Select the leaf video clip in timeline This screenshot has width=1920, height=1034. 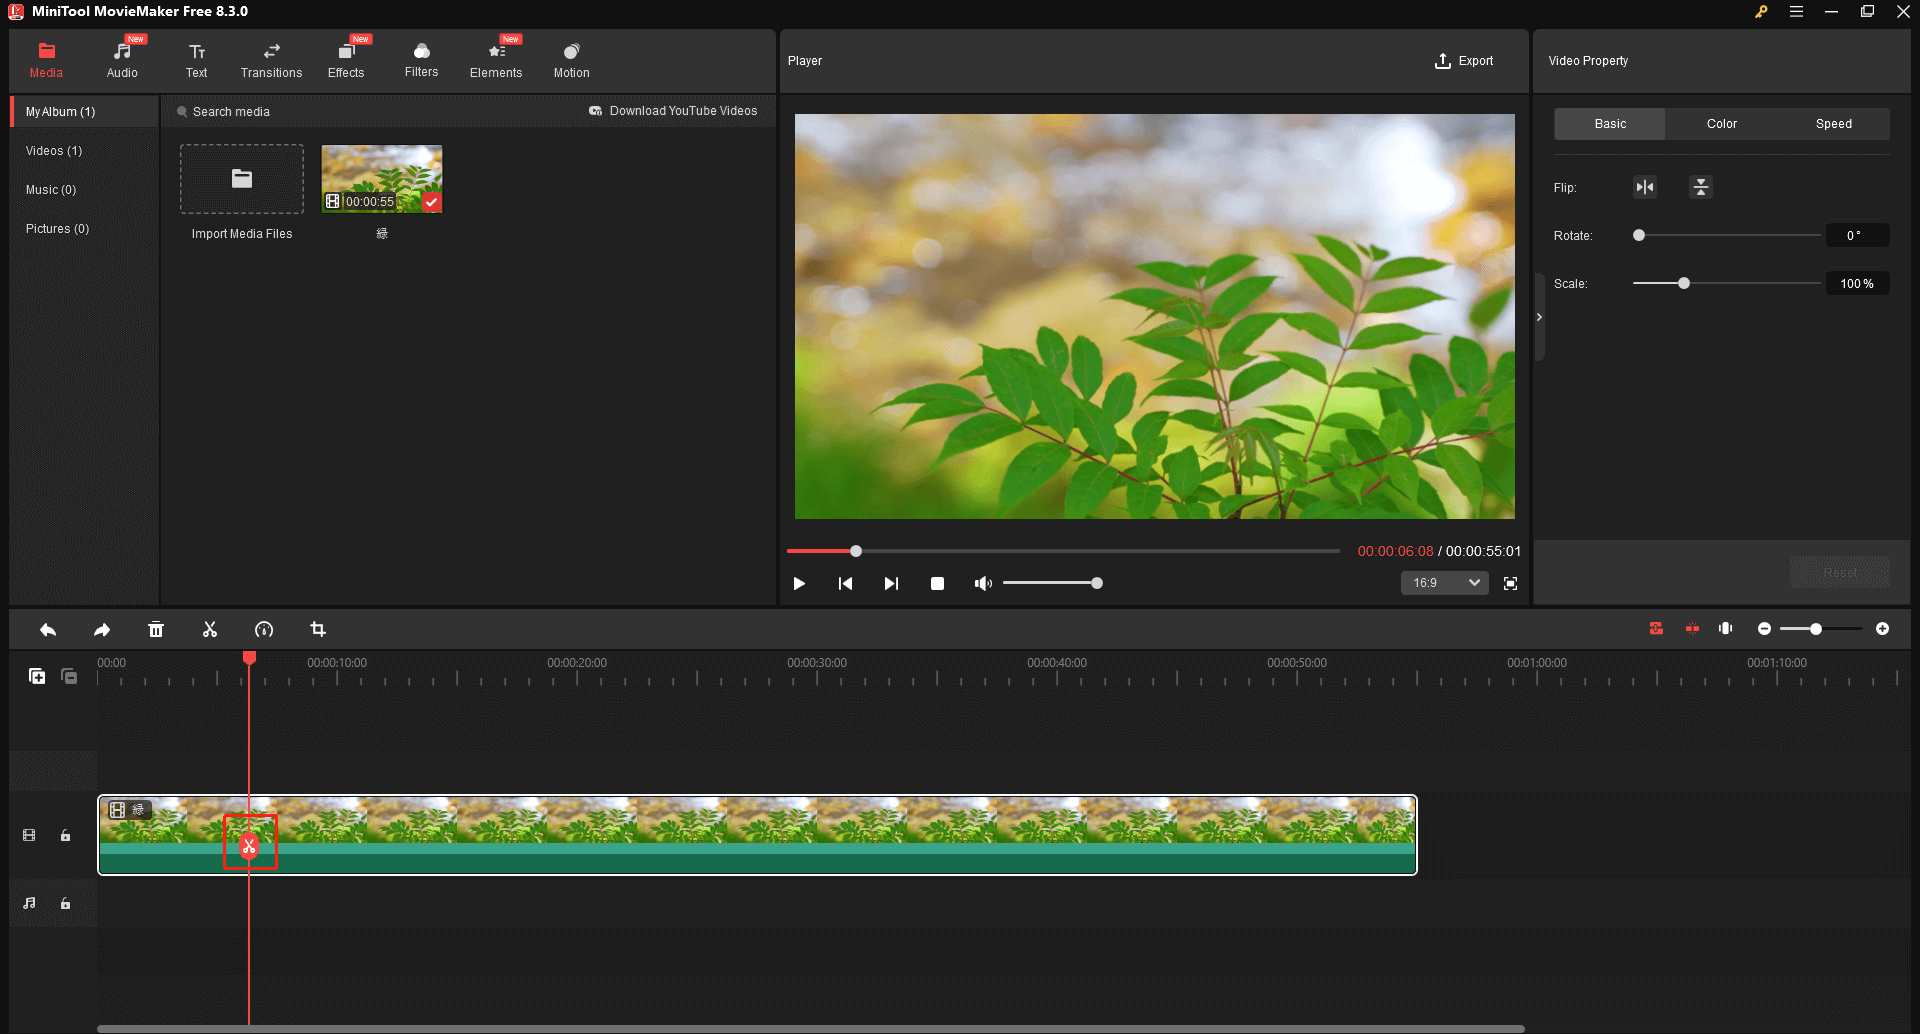[x=757, y=835]
